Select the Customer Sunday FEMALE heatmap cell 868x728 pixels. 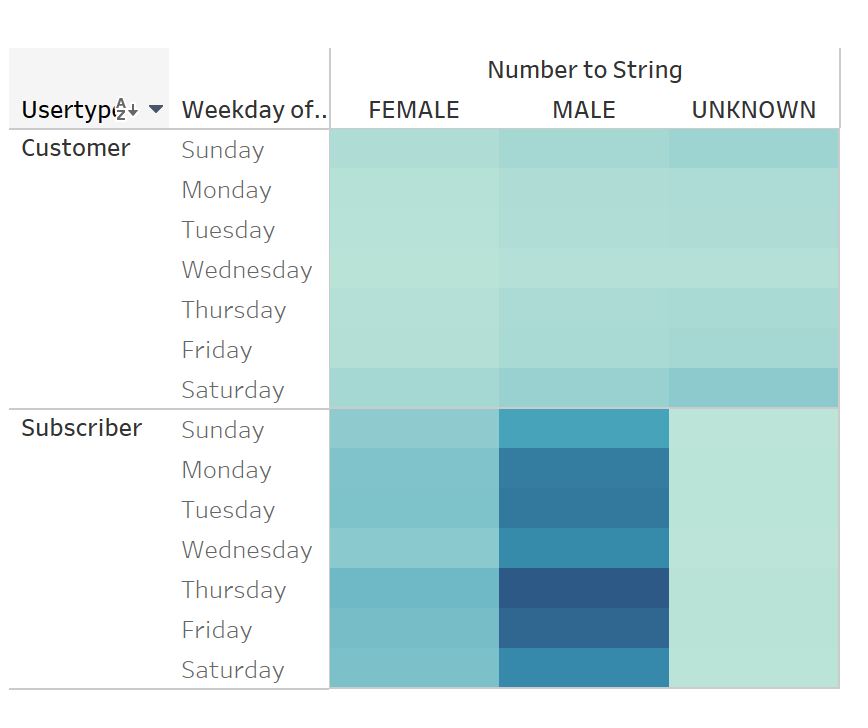414,150
